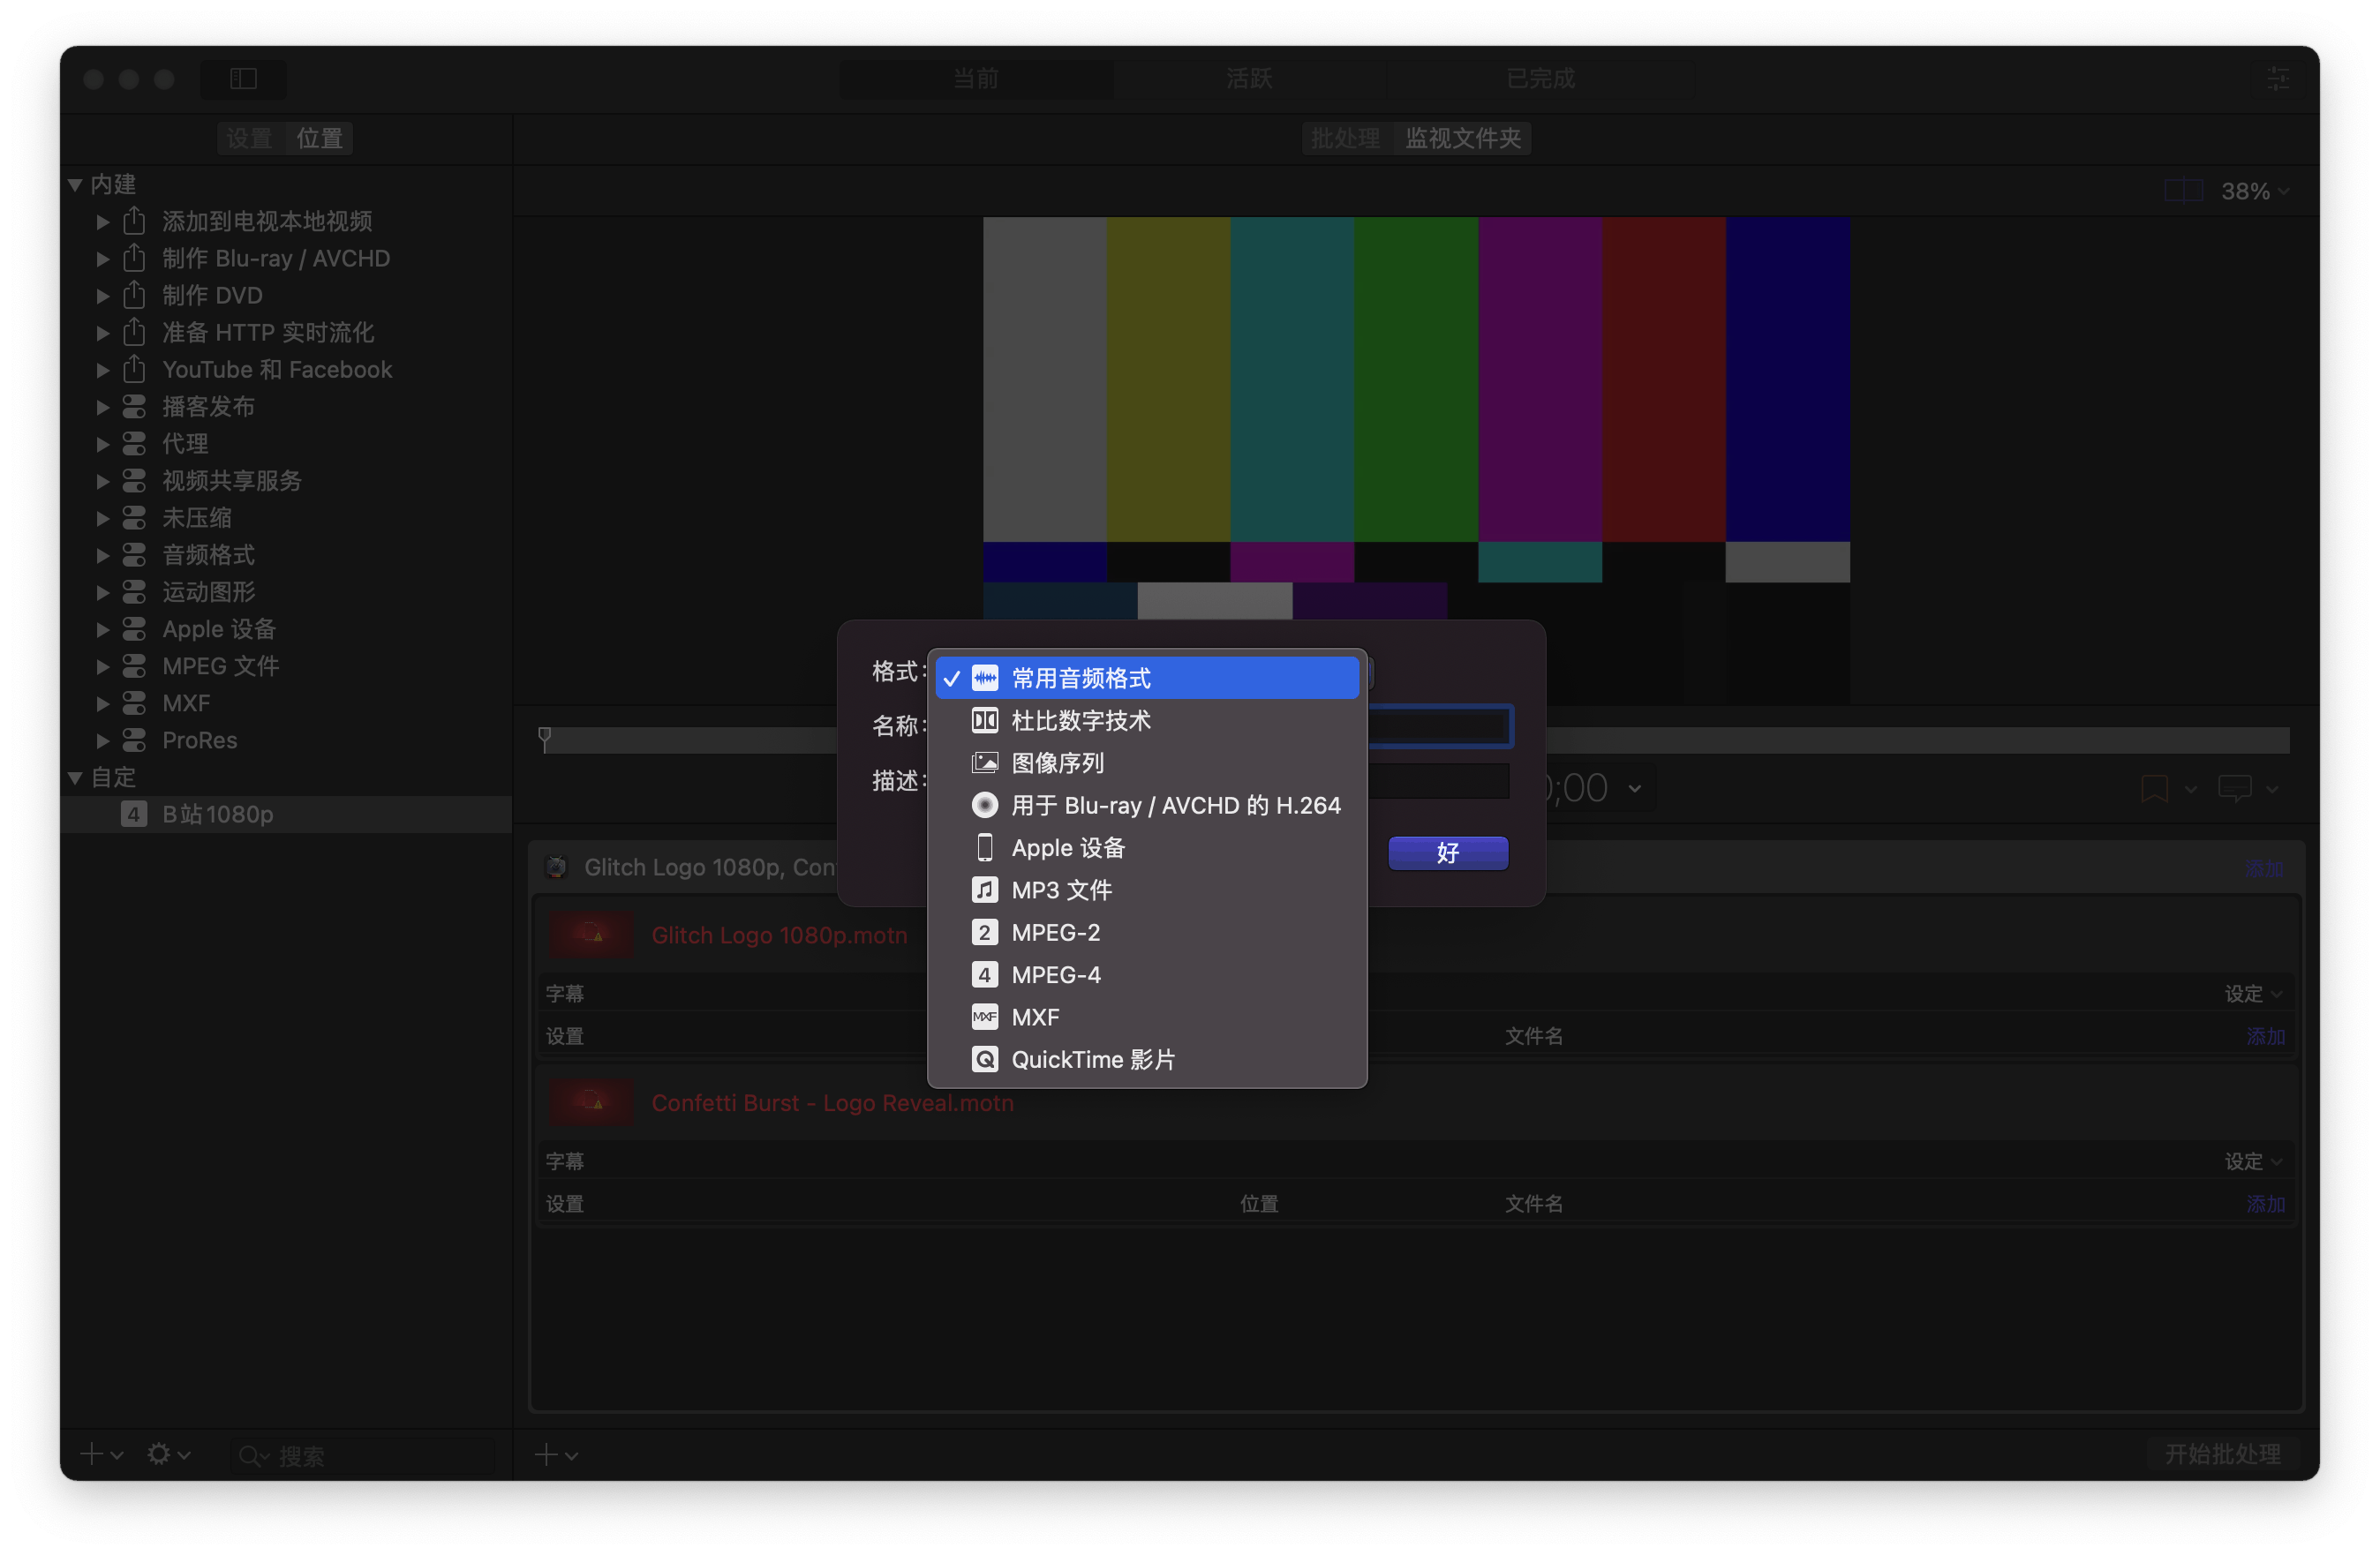This screenshot has height=1555, width=2380.
Task: Click the add preset plus icon bottom-left
Action: 91,1455
